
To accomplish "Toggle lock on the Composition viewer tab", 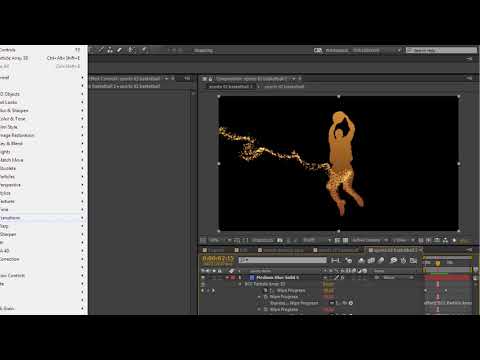I will (210, 79).
